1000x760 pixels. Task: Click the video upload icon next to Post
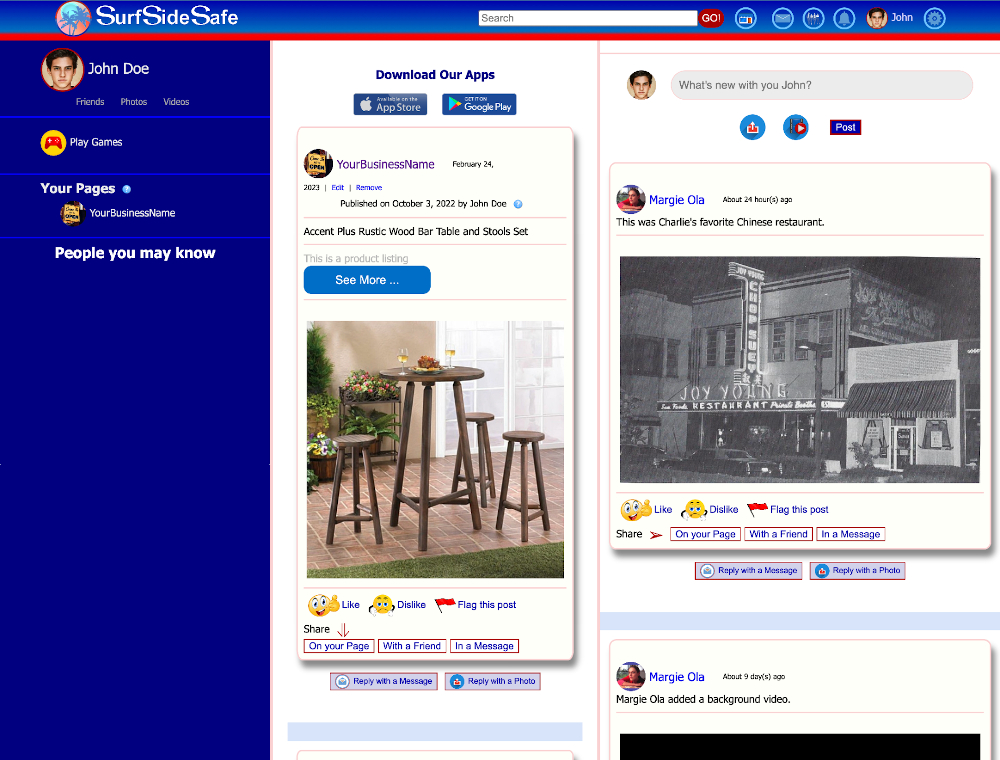point(795,127)
